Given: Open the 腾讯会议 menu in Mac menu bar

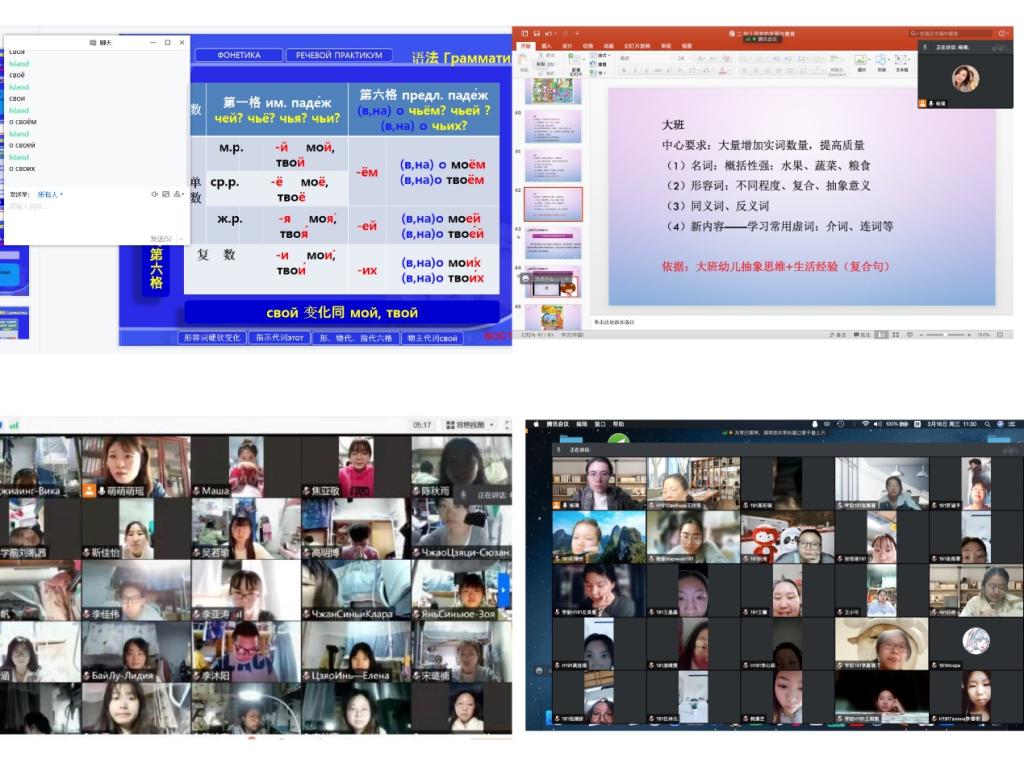Looking at the screenshot, I should pyautogui.click(x=557, y=424).
